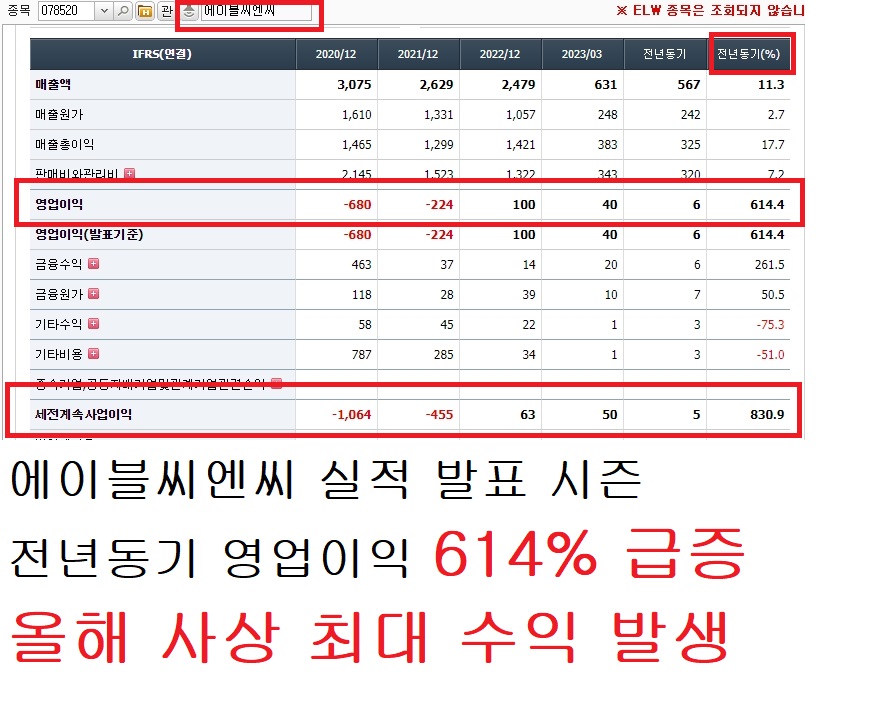Click the 50.5 financial cost growth value
Screen dimensions: 873x705
[773, 295]
